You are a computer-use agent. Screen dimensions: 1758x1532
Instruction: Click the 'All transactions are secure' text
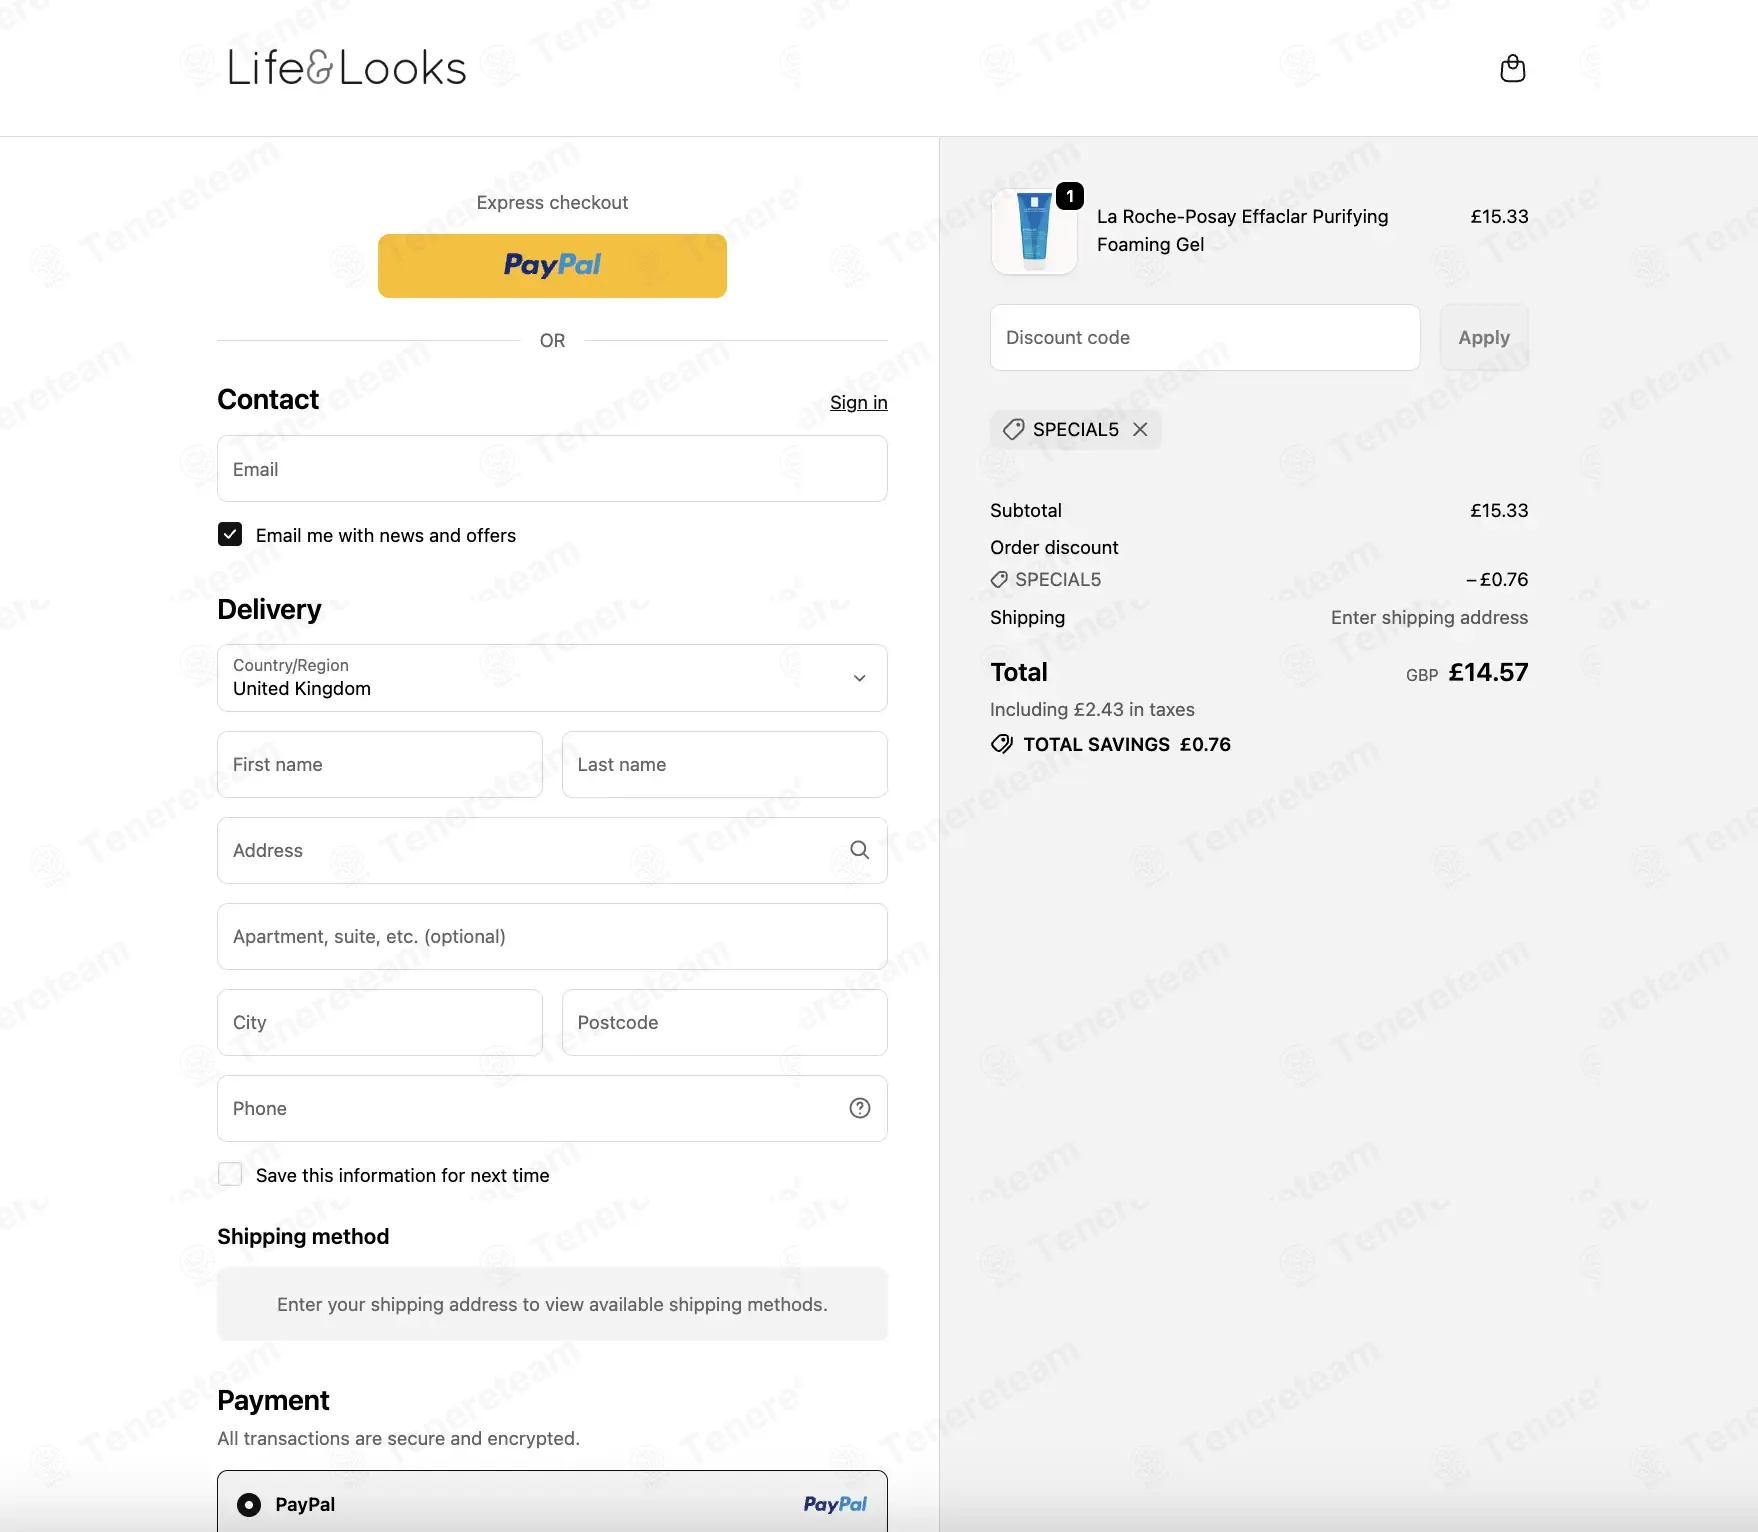398,1438
